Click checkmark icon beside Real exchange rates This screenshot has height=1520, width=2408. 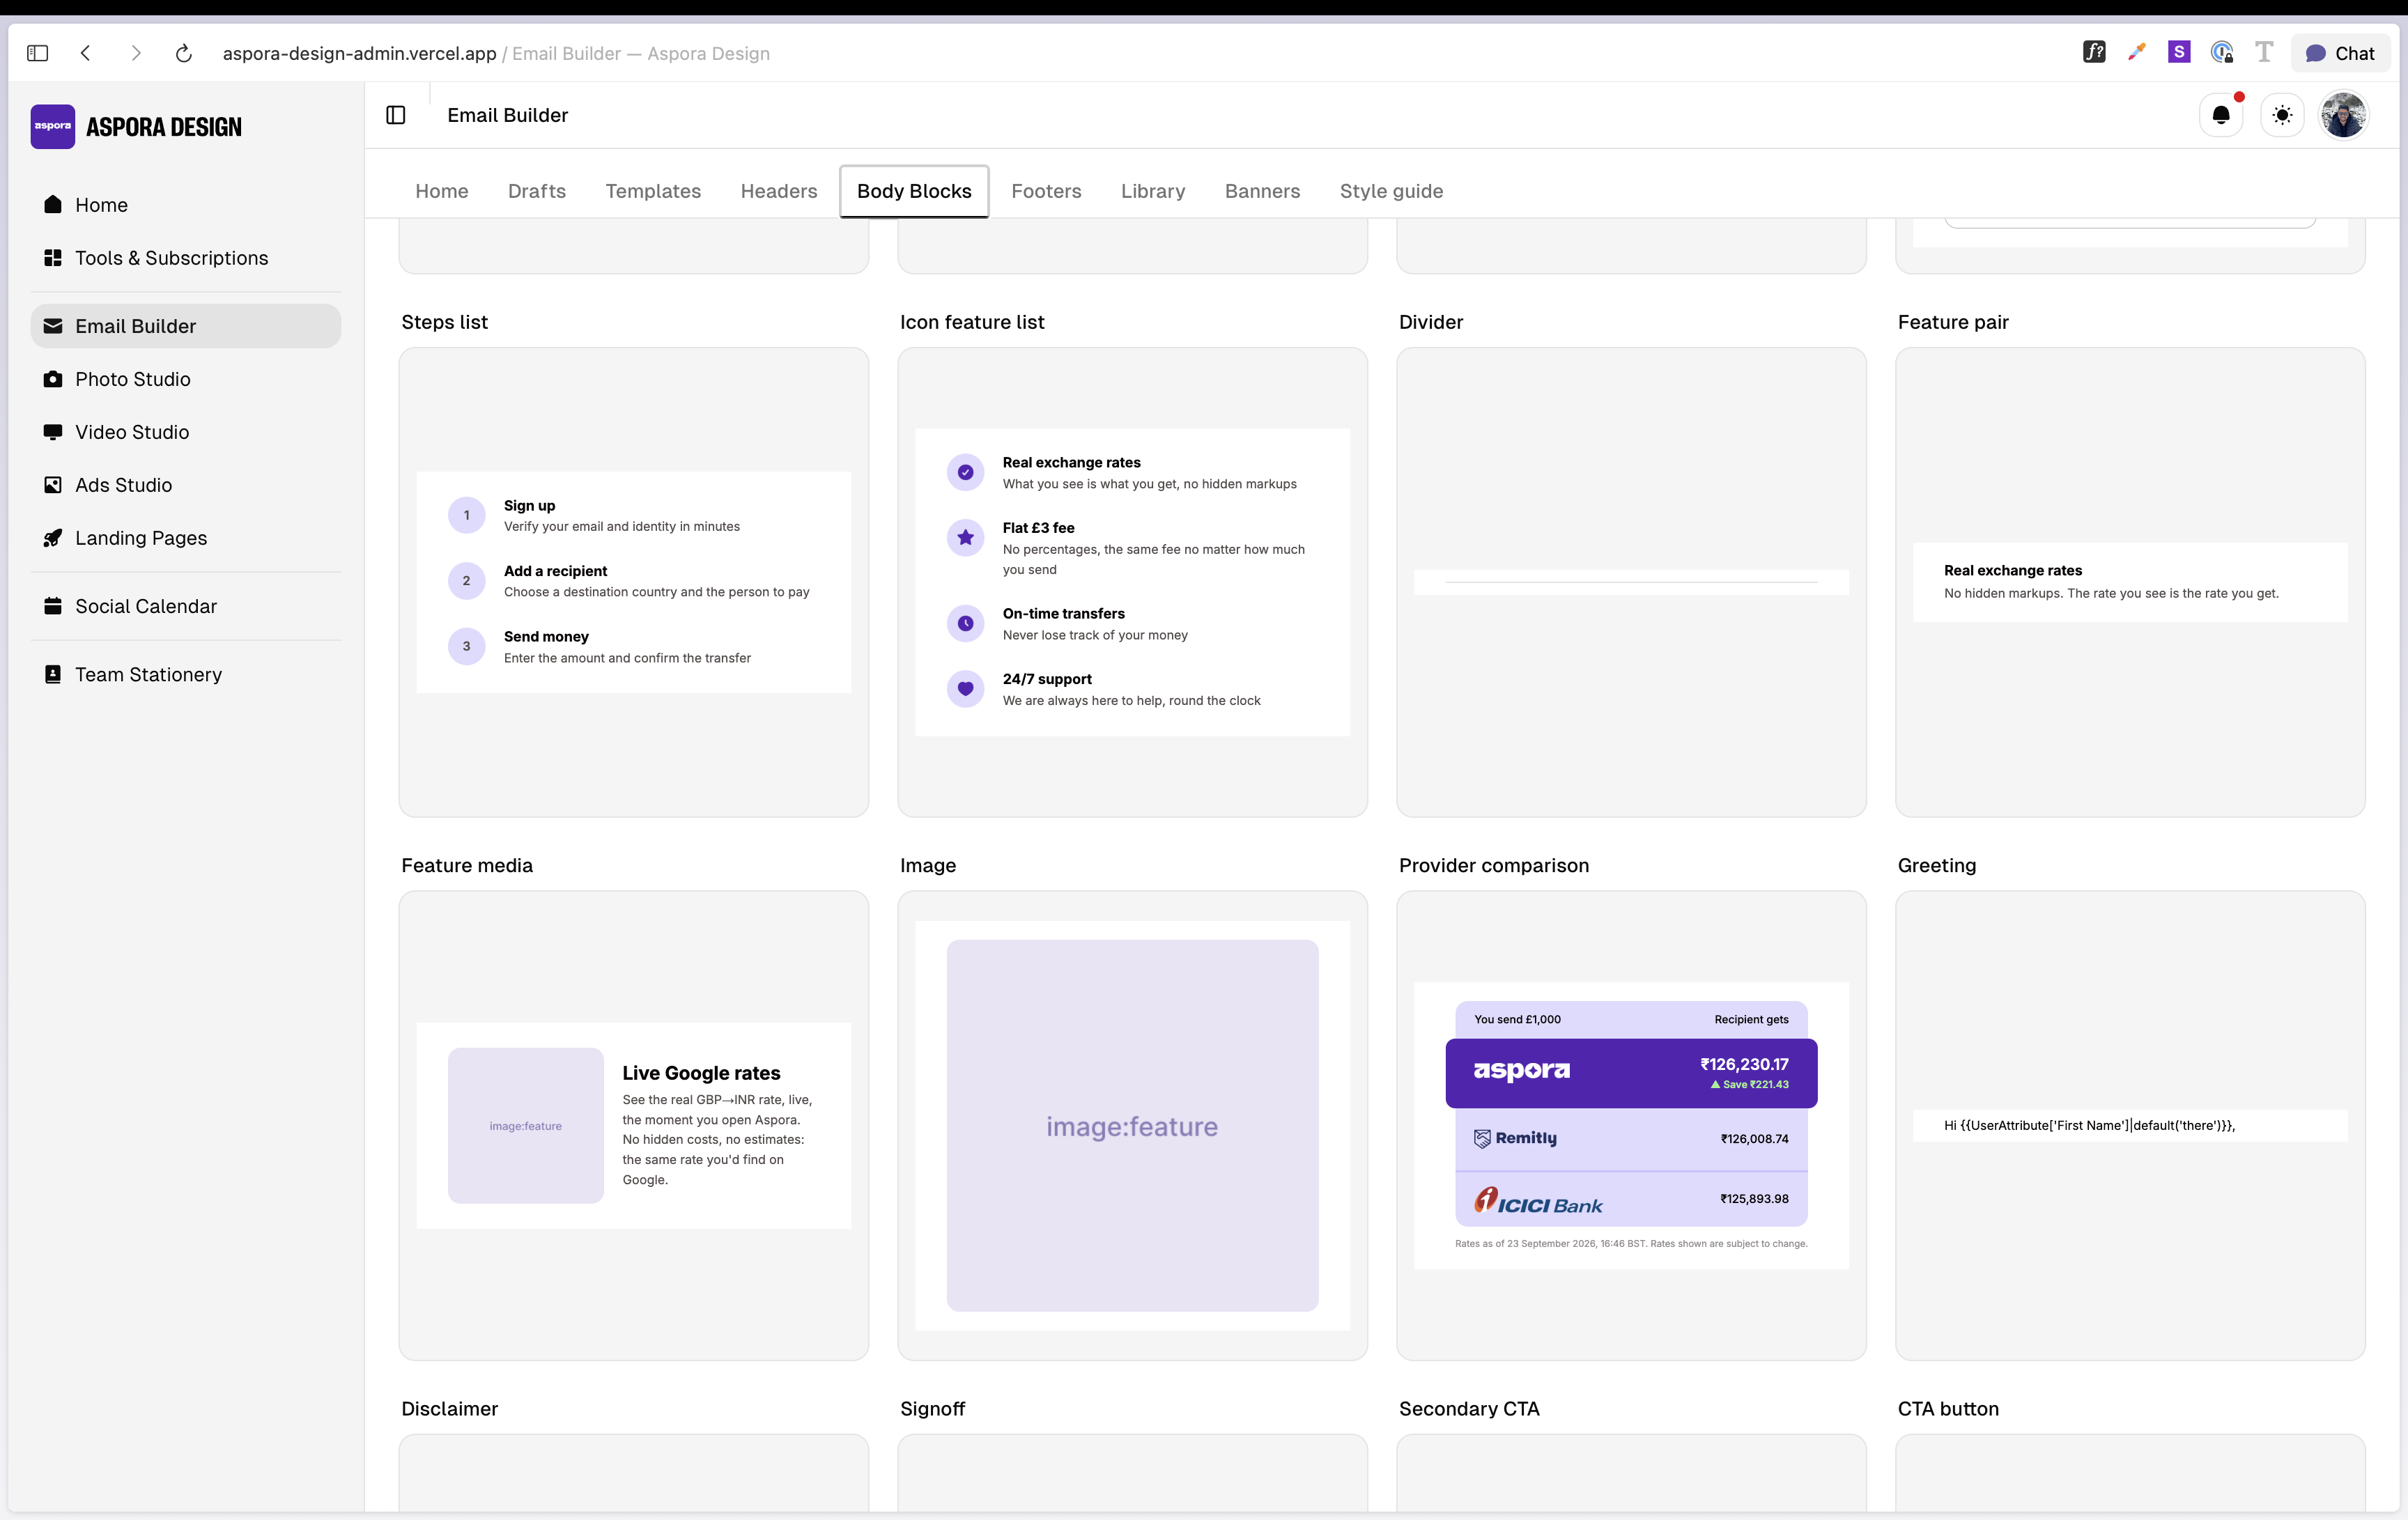tap(965, 472)
